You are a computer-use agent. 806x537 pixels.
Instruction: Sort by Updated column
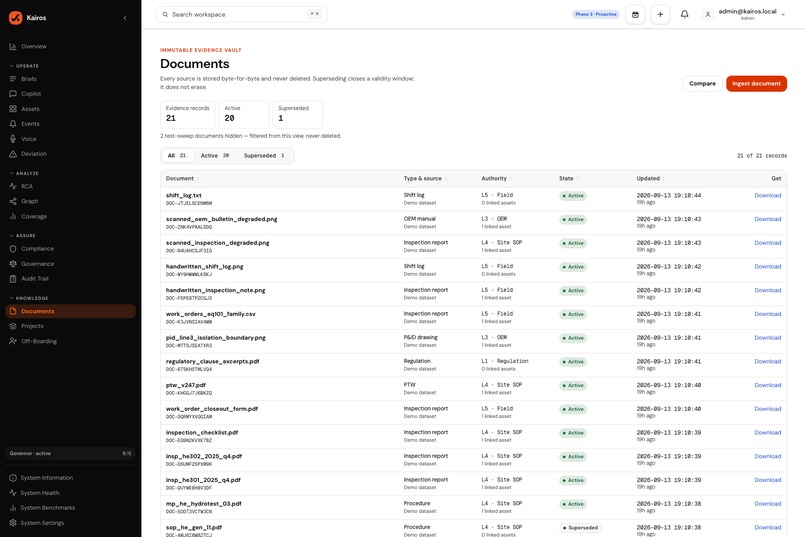pyautogui.click(x=651, y=178)
